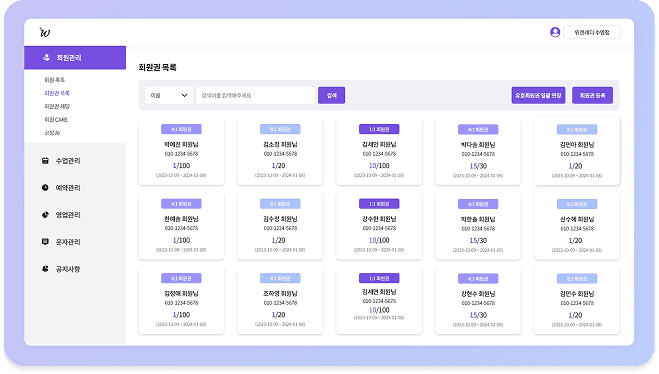Open 김정애 회원님 membership card

click(181, 300)
